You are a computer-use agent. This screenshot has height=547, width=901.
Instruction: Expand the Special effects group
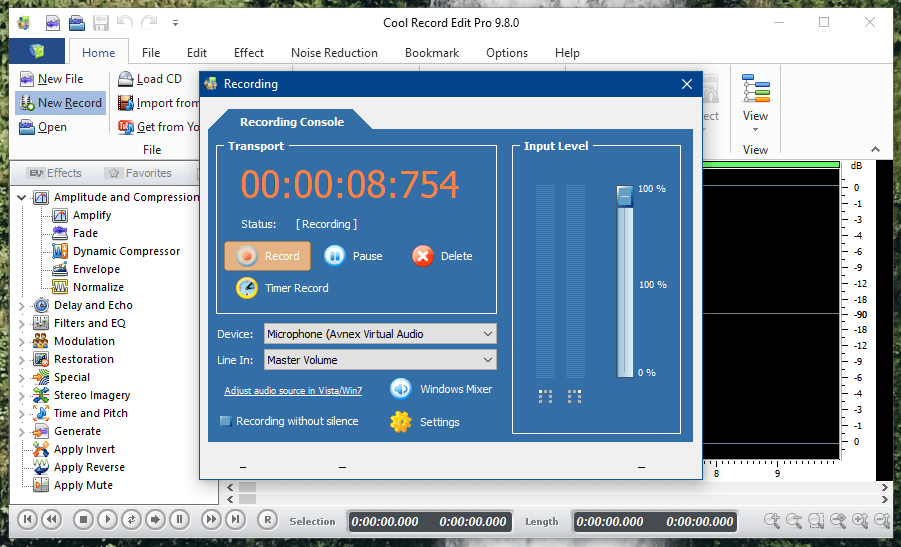click(x=22, y=377)
